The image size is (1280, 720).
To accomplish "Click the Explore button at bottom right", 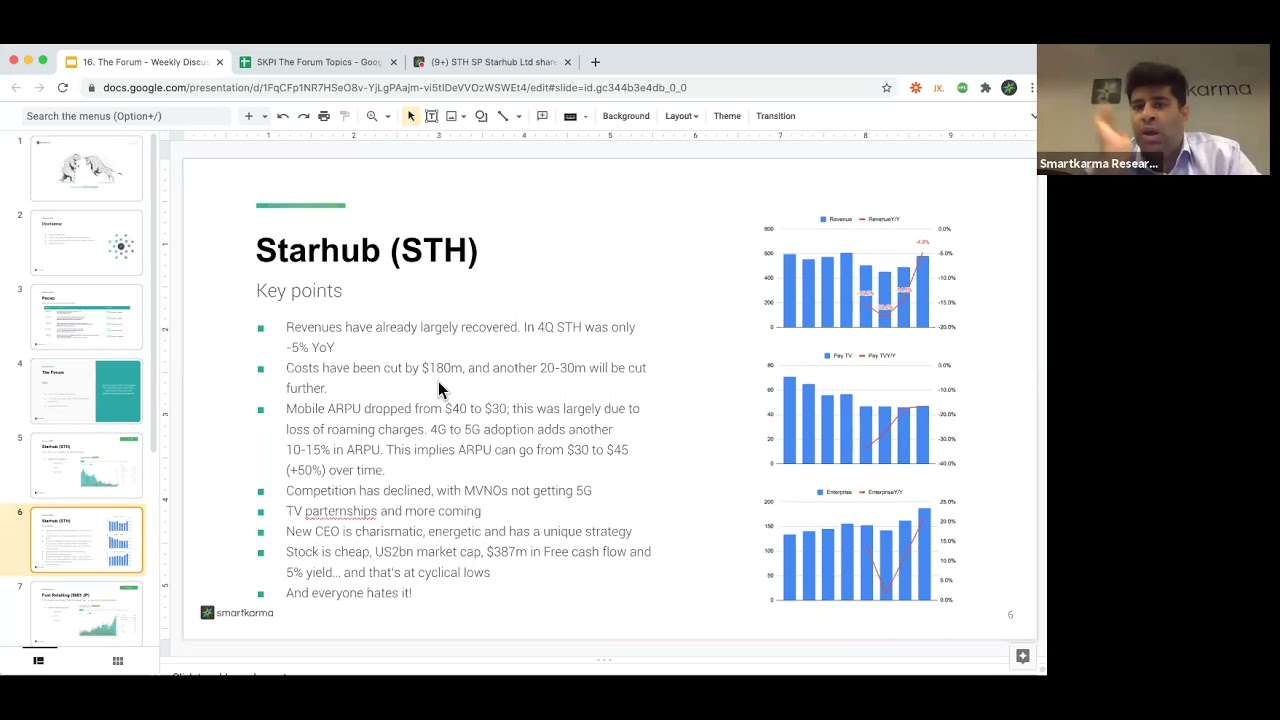I will [x=1023, y=656].
